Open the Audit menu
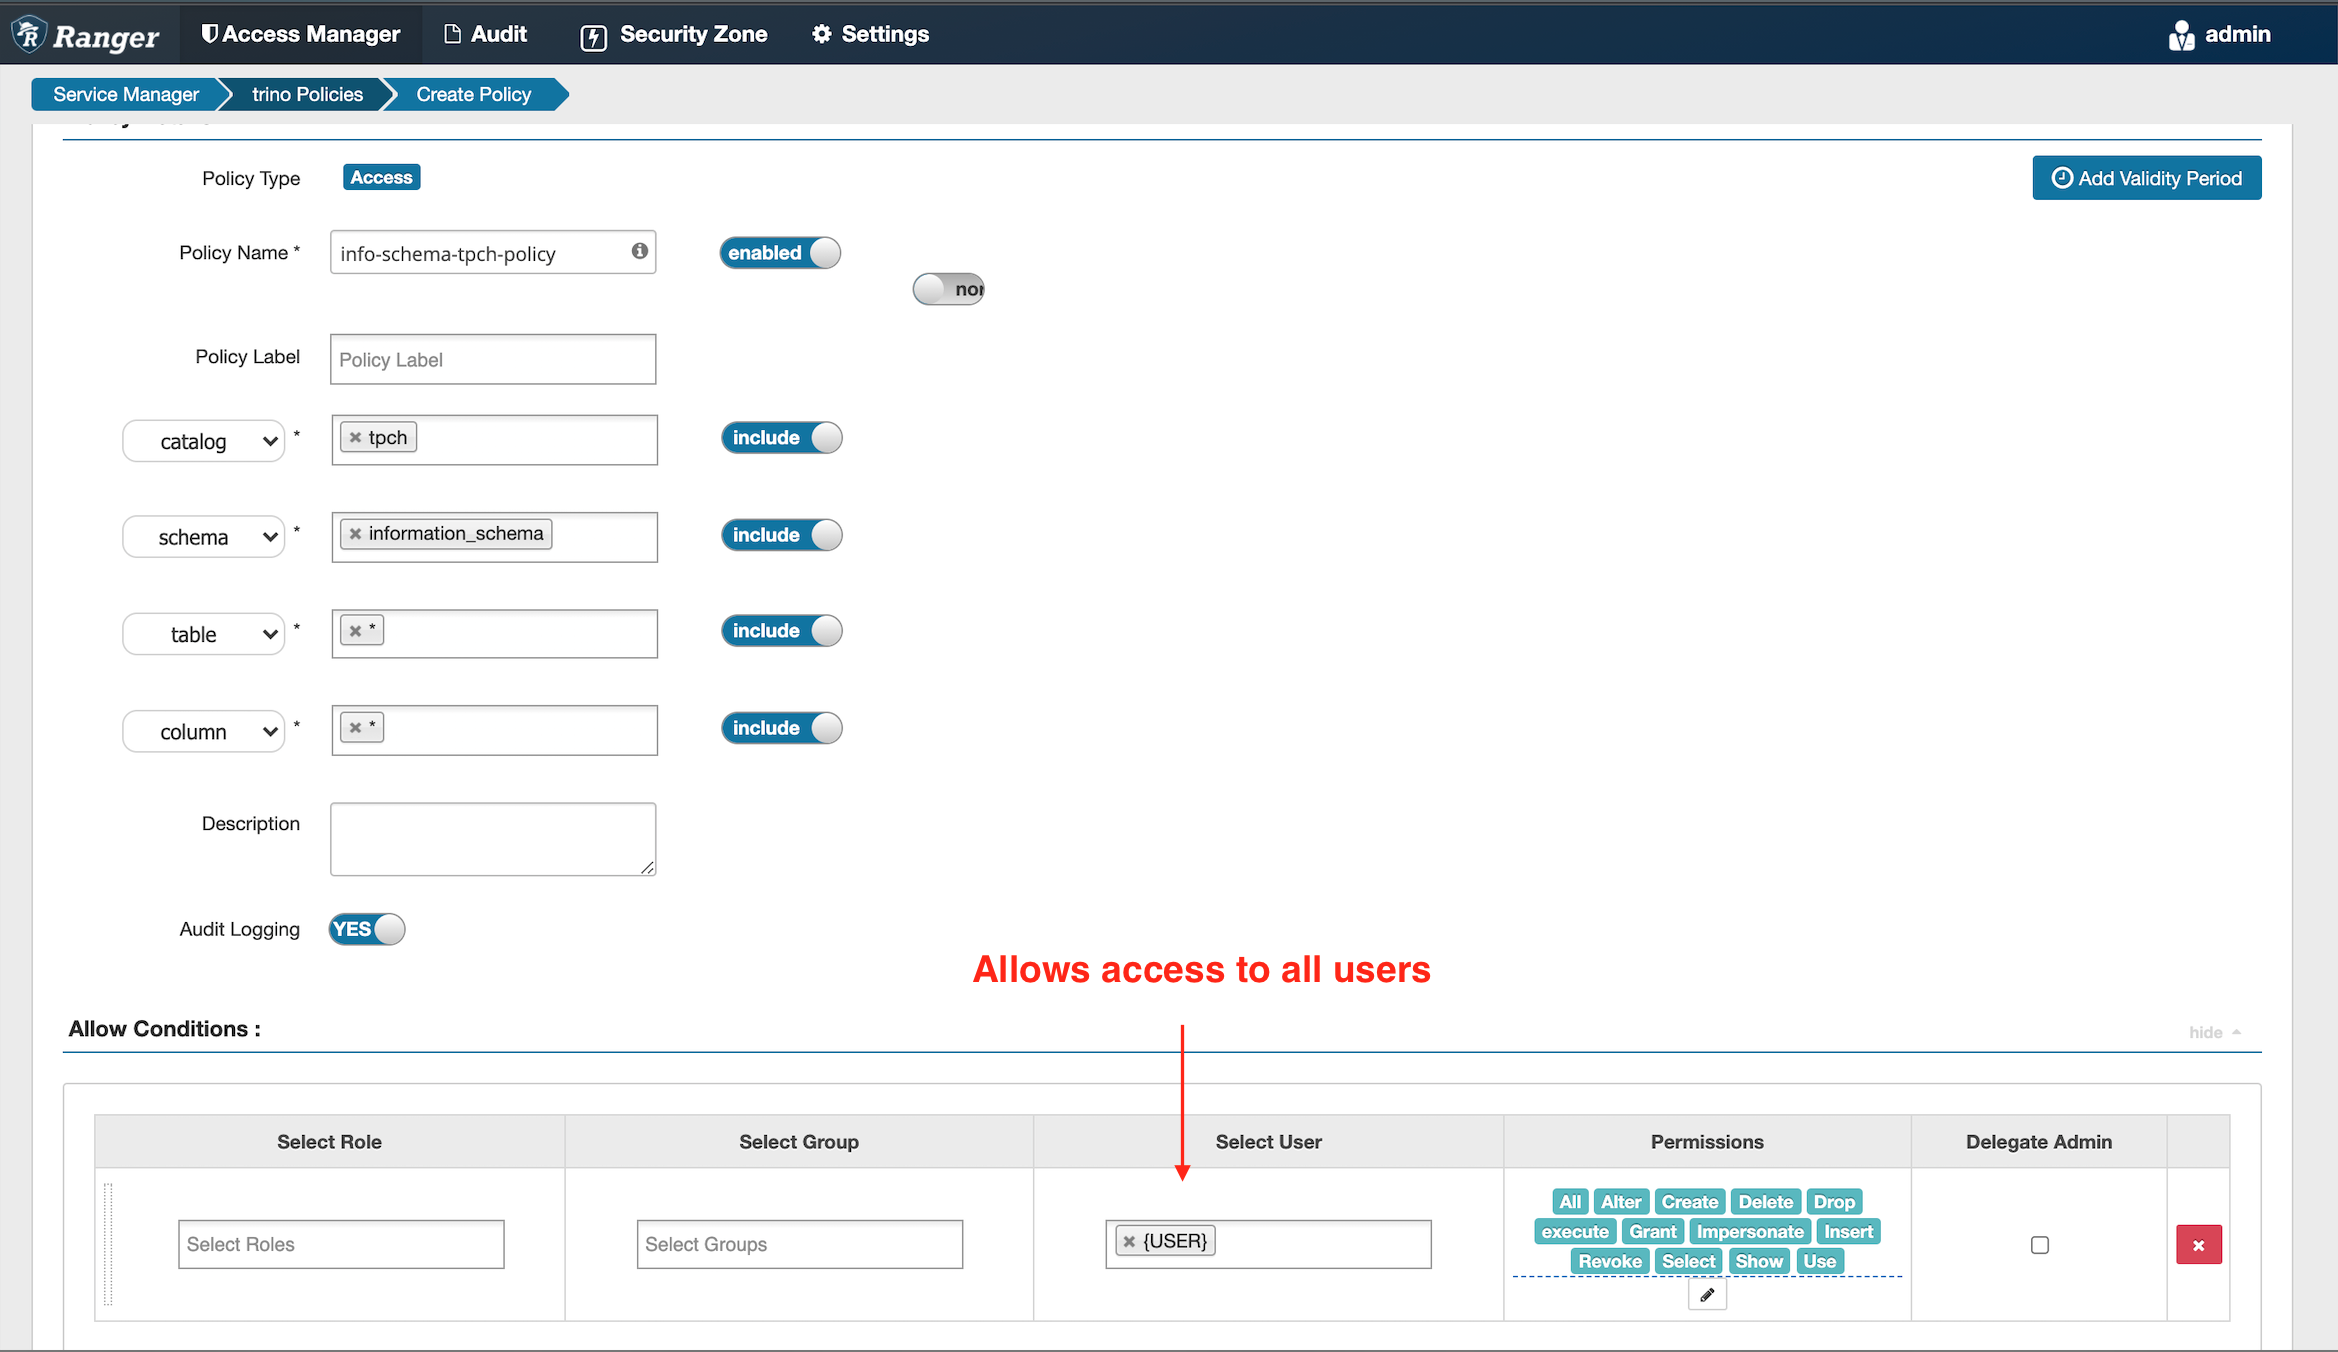 pyautogui.click(x=485, y=34)
